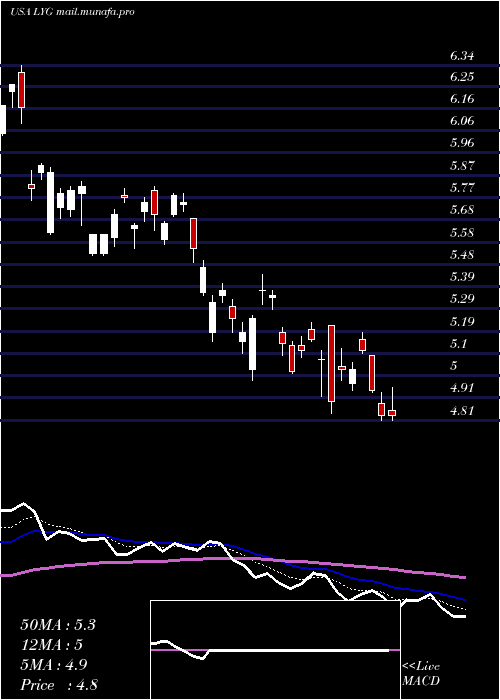Click the 5.87 price axis label
This screenshot has width=500, height=700.
[462, 166]
